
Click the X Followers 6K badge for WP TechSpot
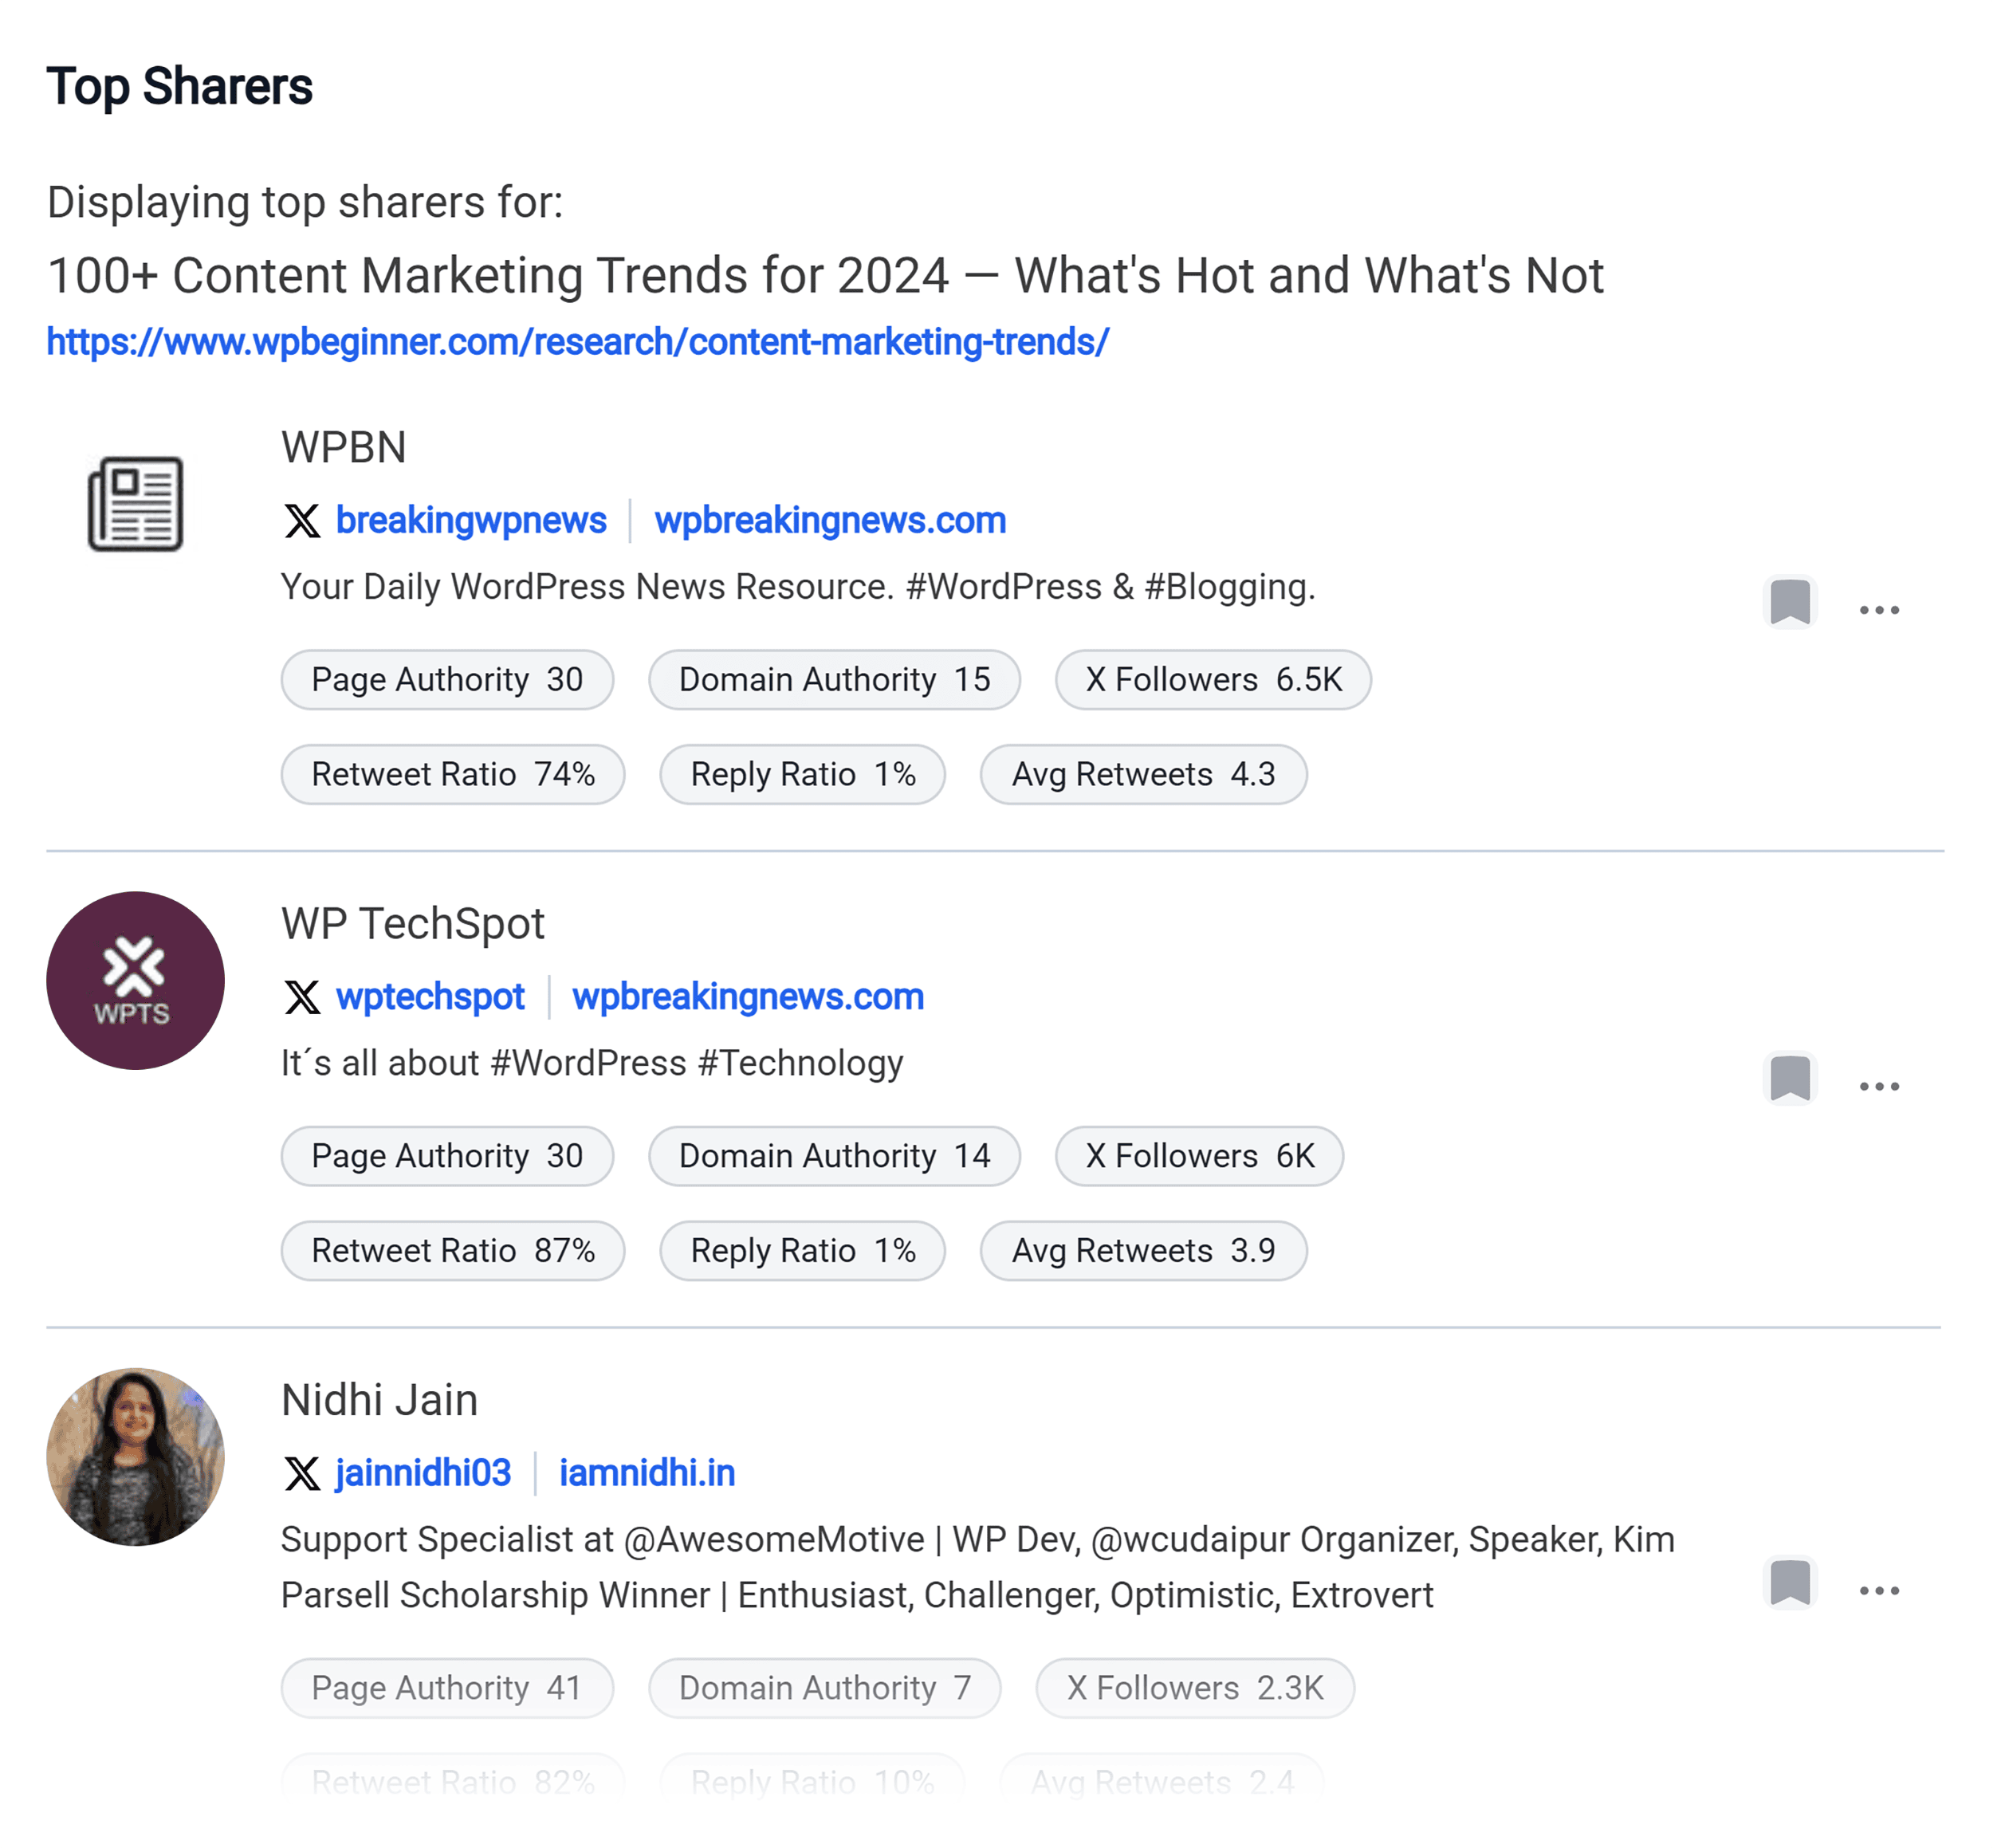tap(1198, 1156)
